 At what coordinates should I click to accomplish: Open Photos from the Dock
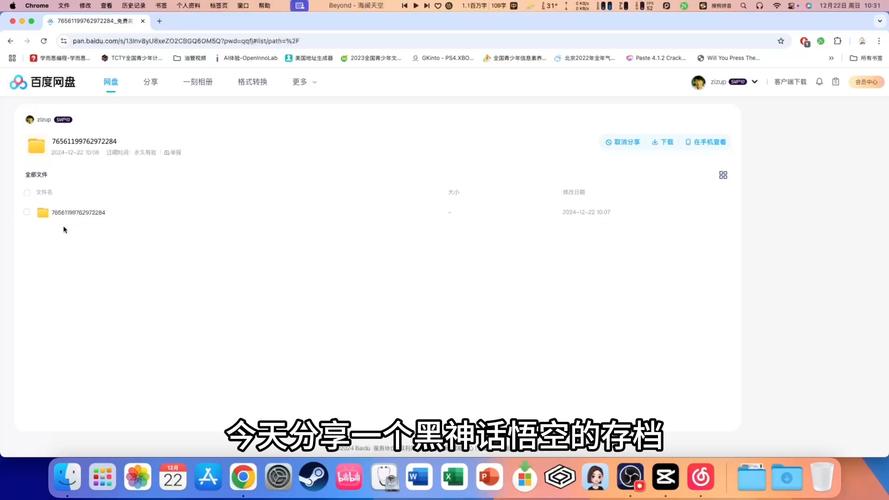(x=138, y=477)
